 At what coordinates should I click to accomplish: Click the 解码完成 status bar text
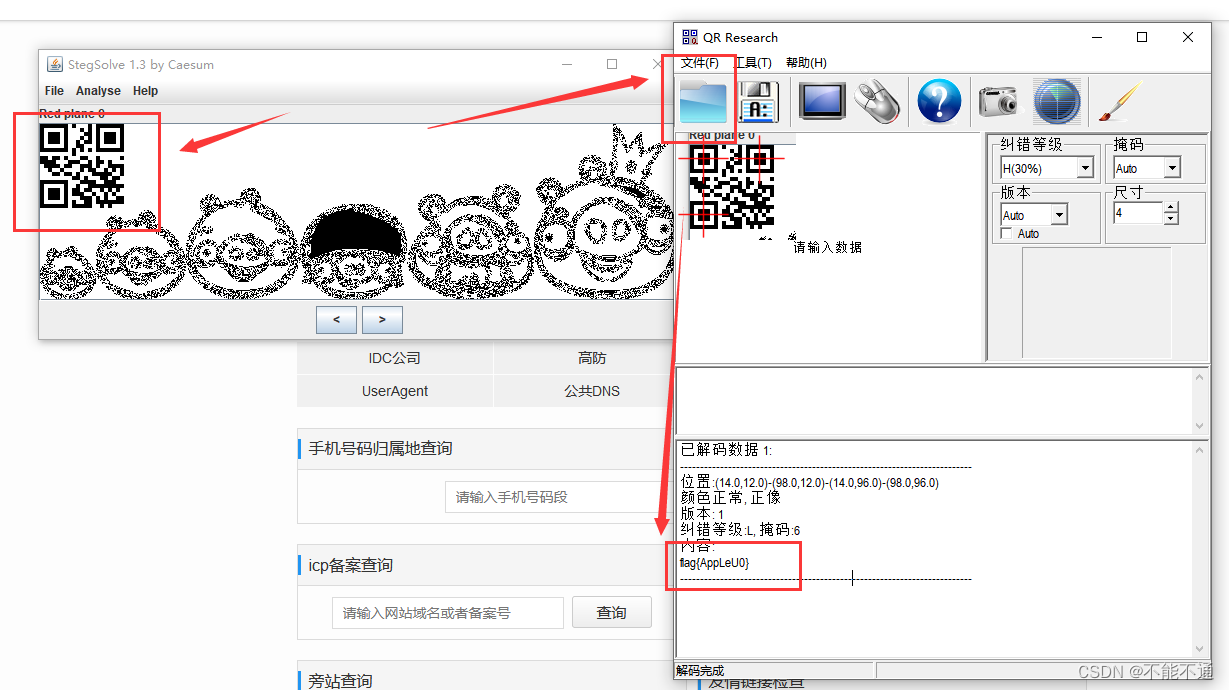[x=700, y=671]
